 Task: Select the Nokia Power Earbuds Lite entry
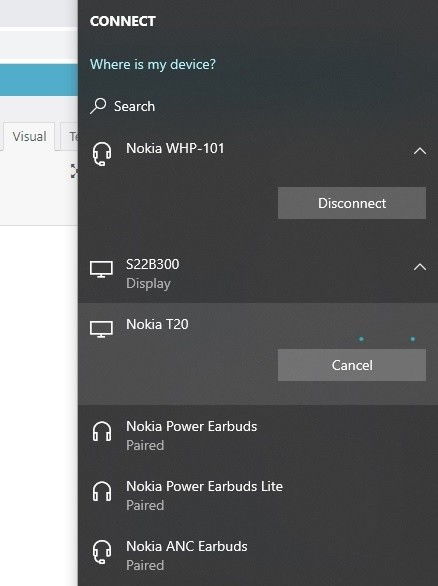click(x=258, y=496)
